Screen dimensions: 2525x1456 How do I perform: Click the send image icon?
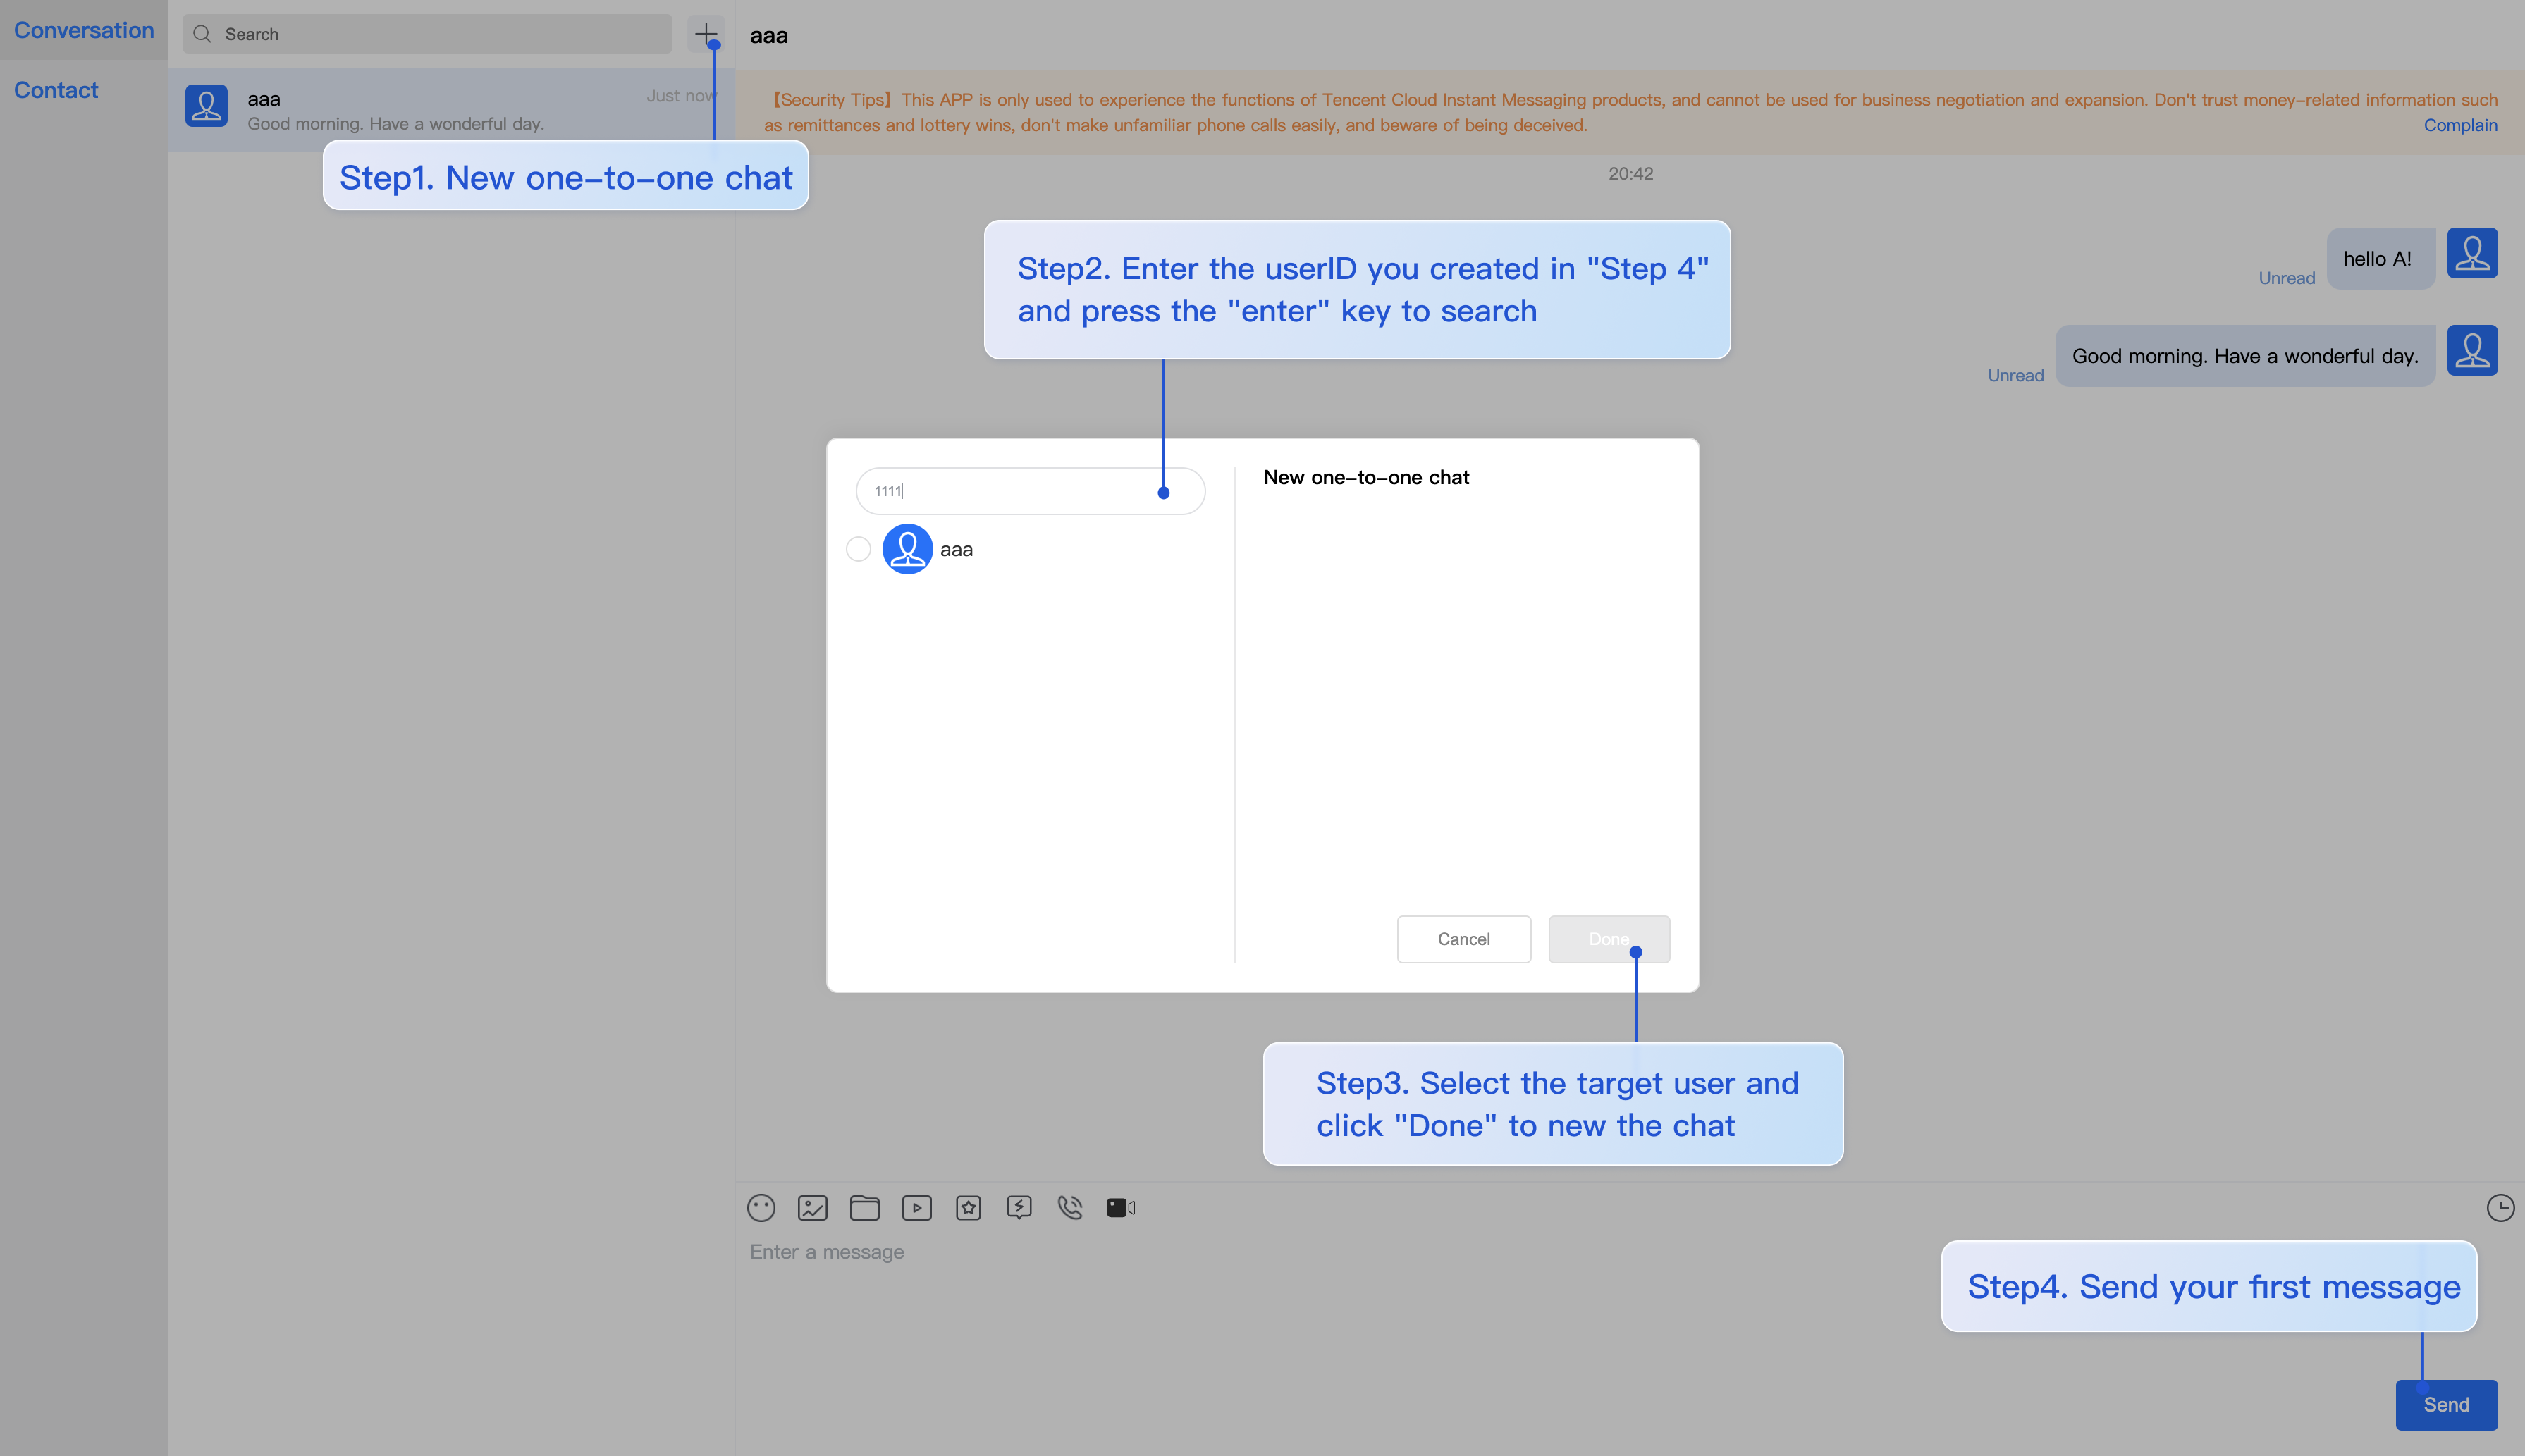click(x=812, y=1208)
